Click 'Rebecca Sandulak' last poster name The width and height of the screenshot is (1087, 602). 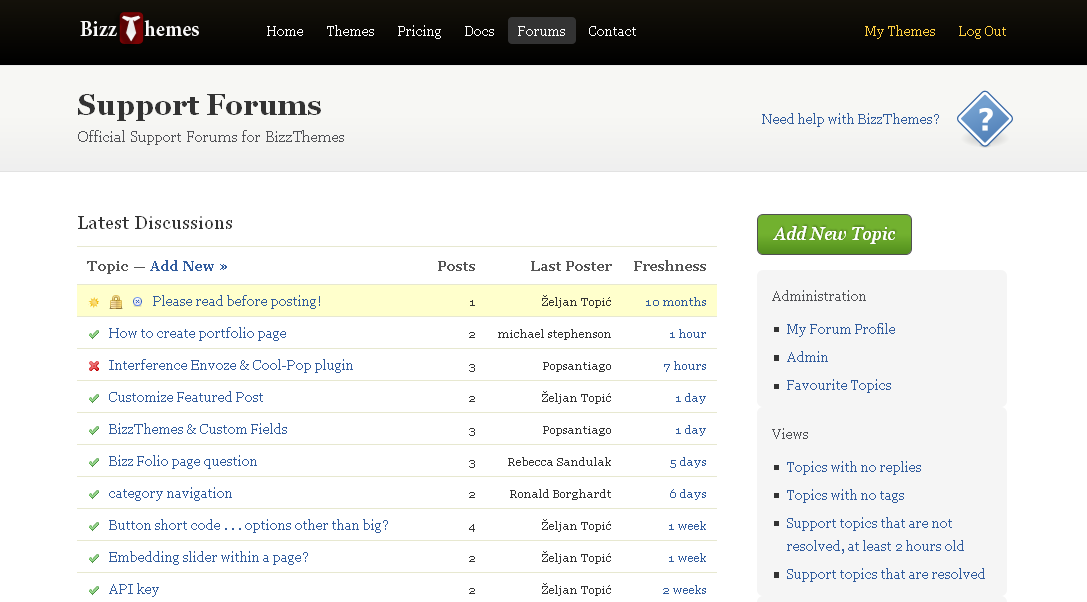(x=559, y=461)
